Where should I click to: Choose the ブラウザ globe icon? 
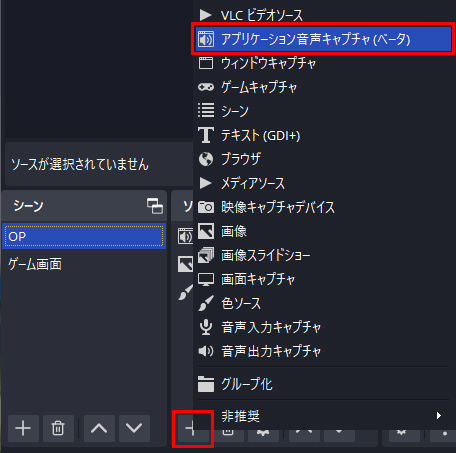tap(206, 159)
